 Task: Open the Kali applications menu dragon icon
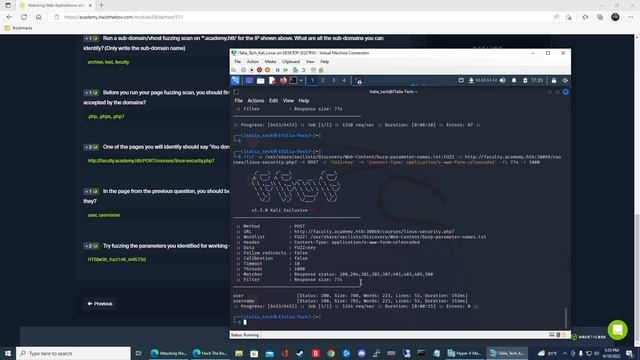[236, 80]
